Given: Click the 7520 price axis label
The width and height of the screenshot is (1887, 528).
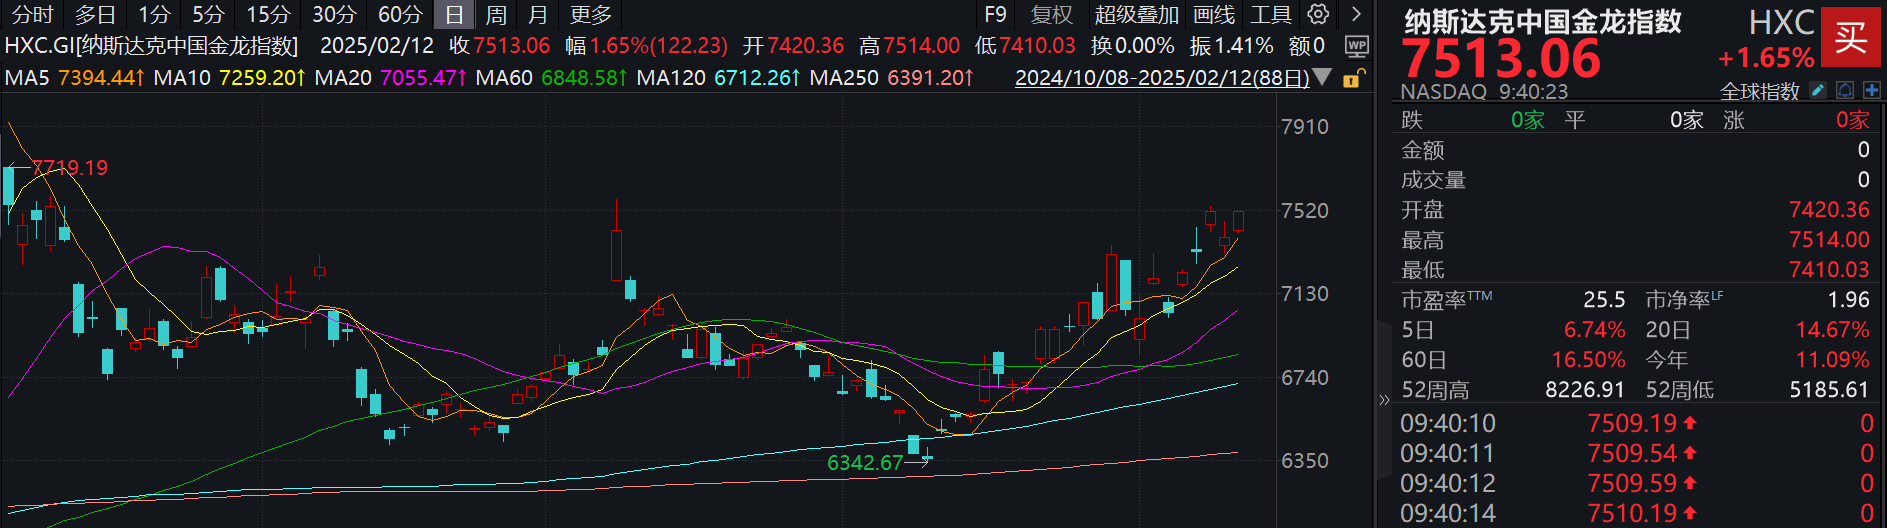Looking at the screenshot, I should [1305, 210].
